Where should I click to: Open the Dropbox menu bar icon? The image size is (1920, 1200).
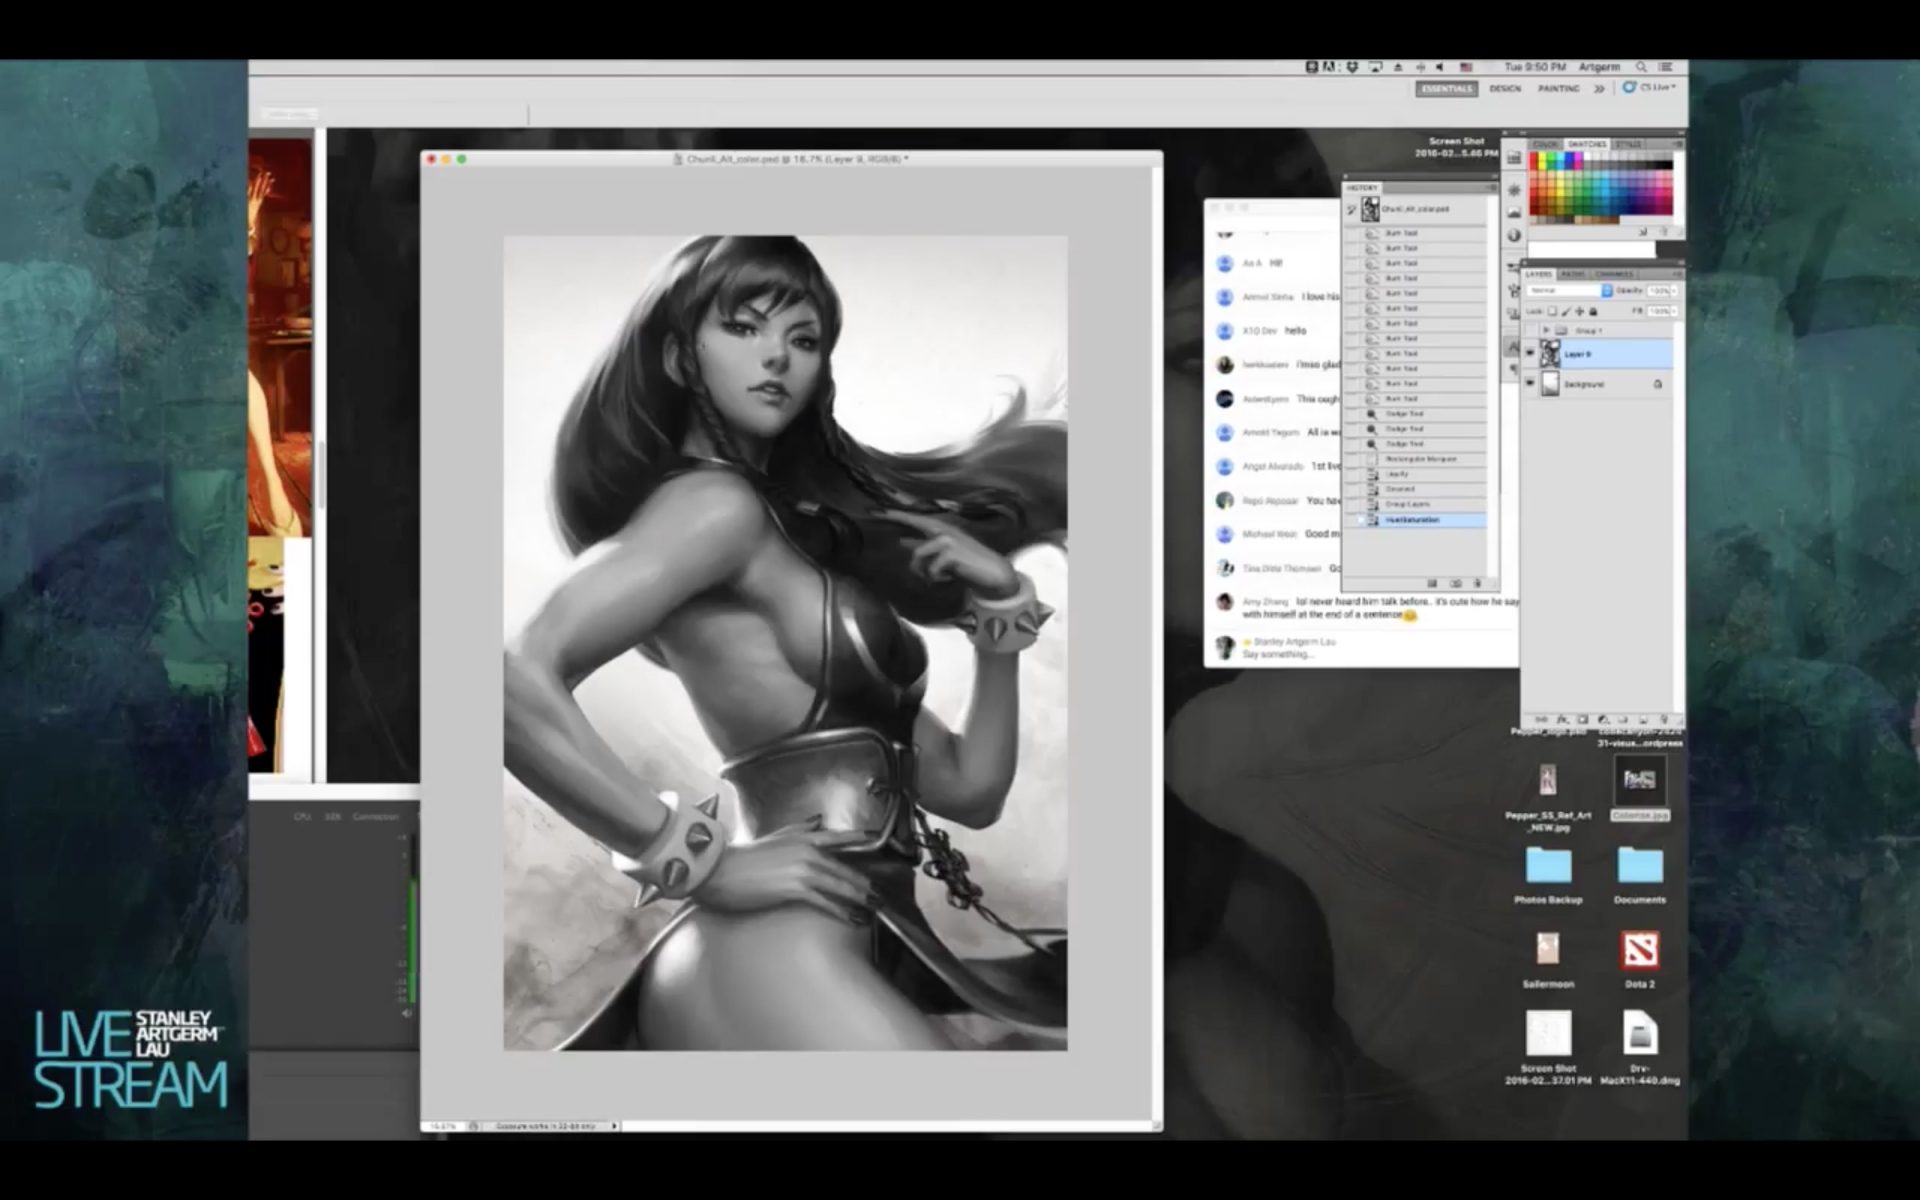click(1352, 67)
